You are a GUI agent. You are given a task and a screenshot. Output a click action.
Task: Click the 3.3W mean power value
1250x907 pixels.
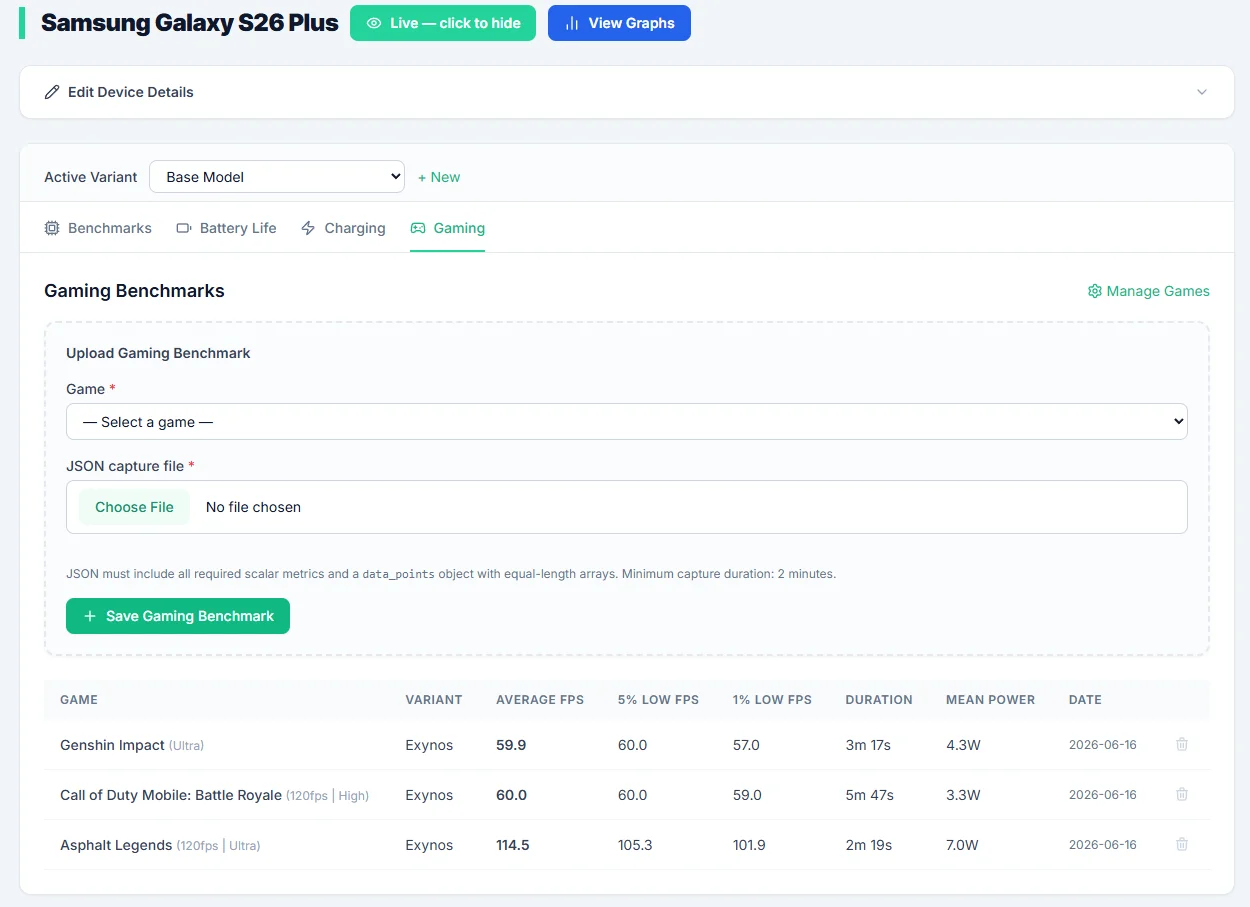click(x=963, y=795)
